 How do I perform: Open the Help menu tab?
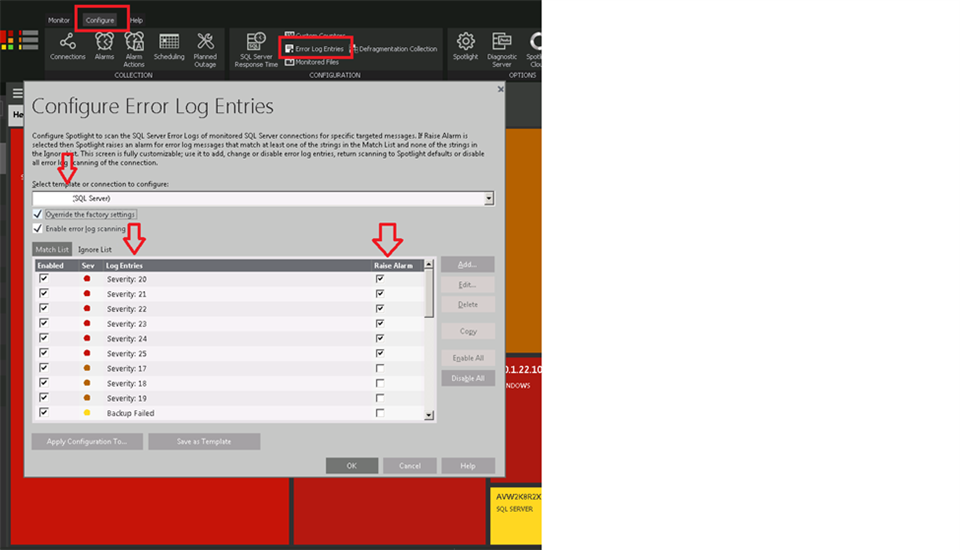(136, 20)
